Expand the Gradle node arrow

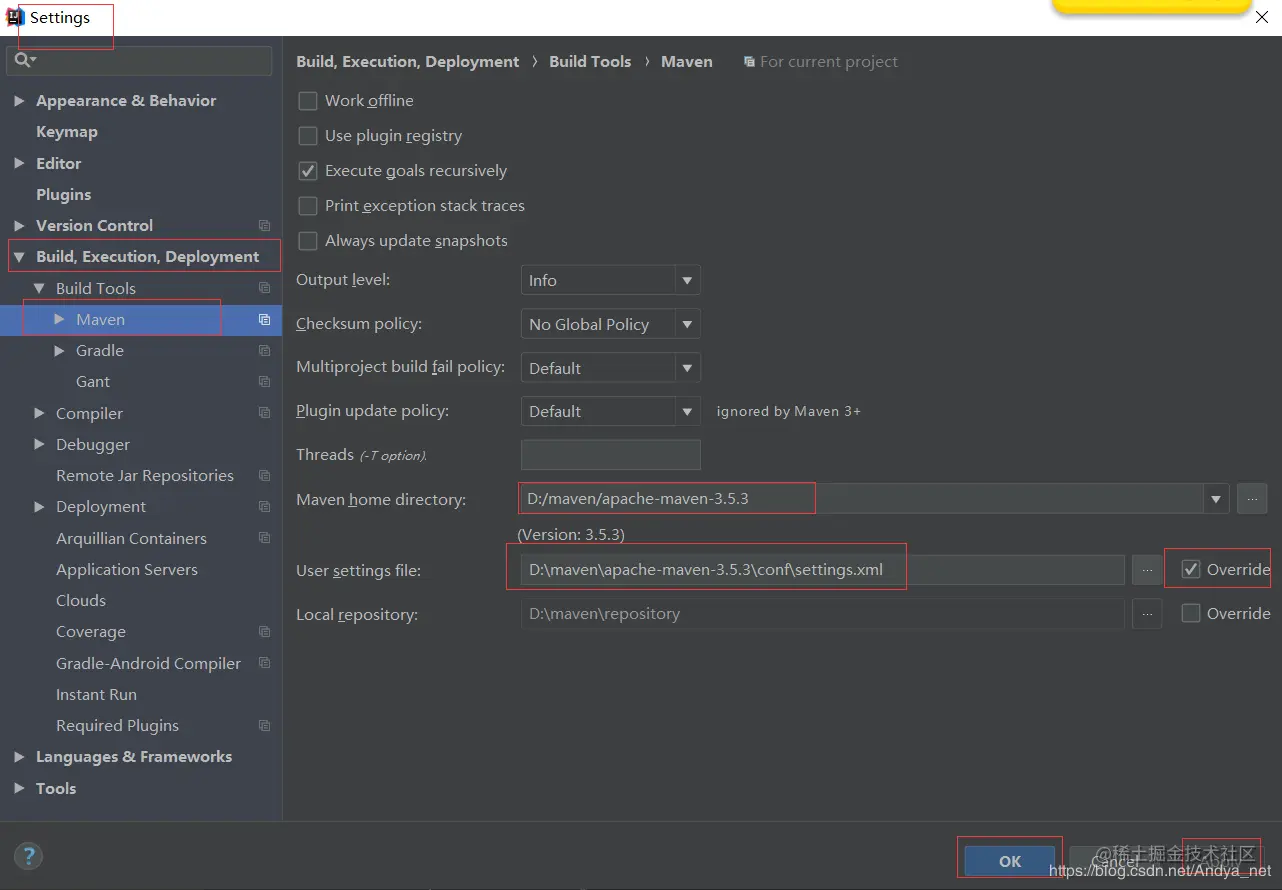coord(59,351)
